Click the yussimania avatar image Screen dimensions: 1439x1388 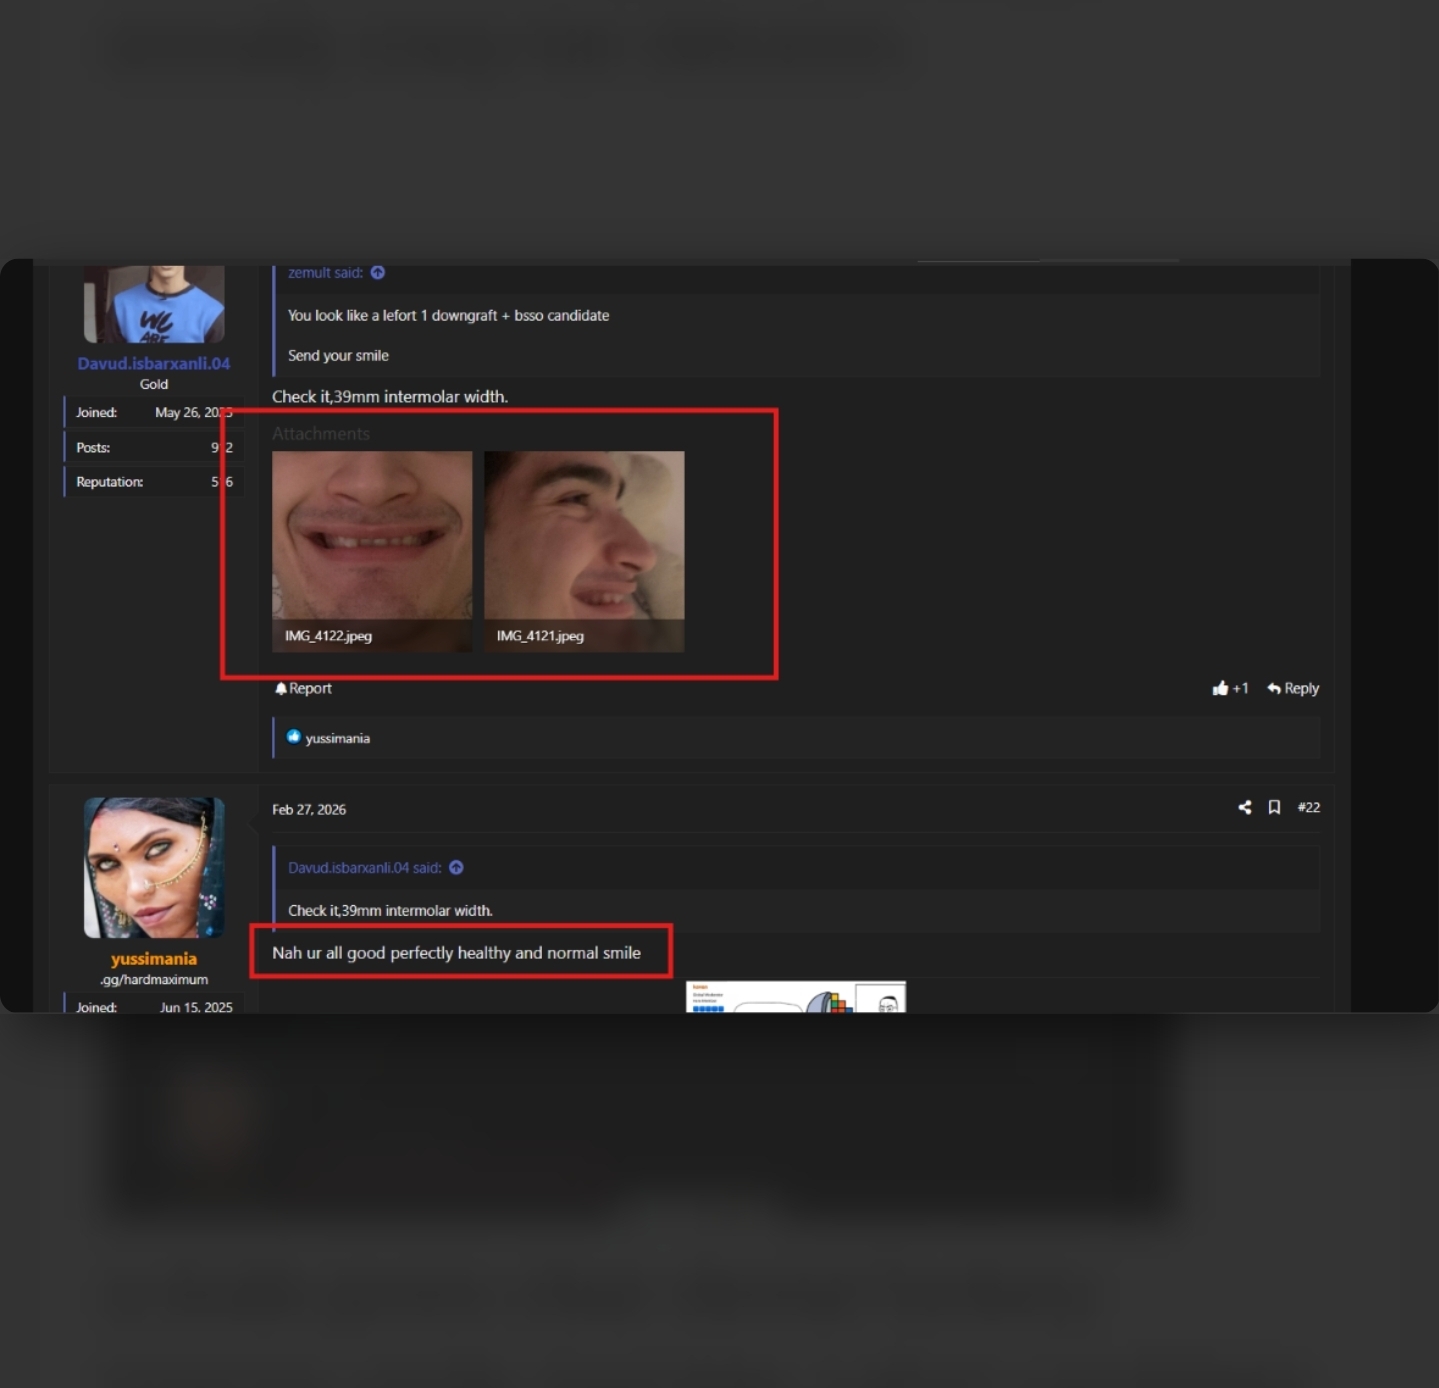tap(154, 867)
